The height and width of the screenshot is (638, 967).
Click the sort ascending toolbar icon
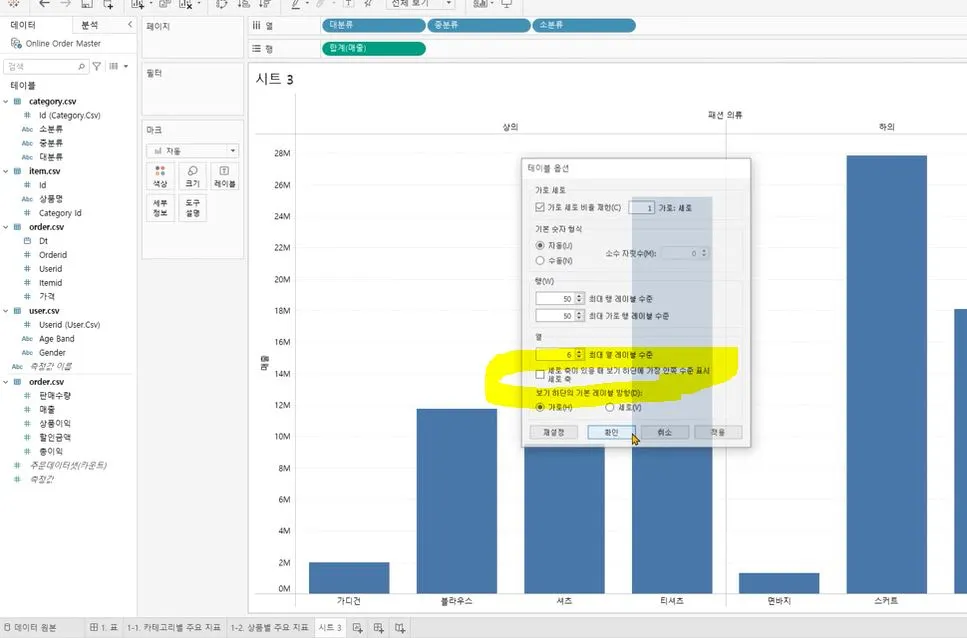pos(244,4)
